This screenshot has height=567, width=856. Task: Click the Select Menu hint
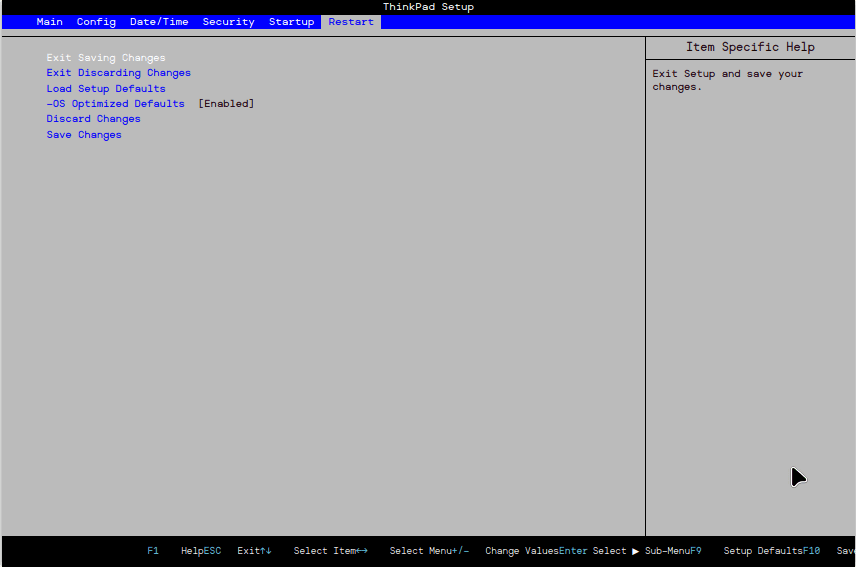(x=404, y=551)
